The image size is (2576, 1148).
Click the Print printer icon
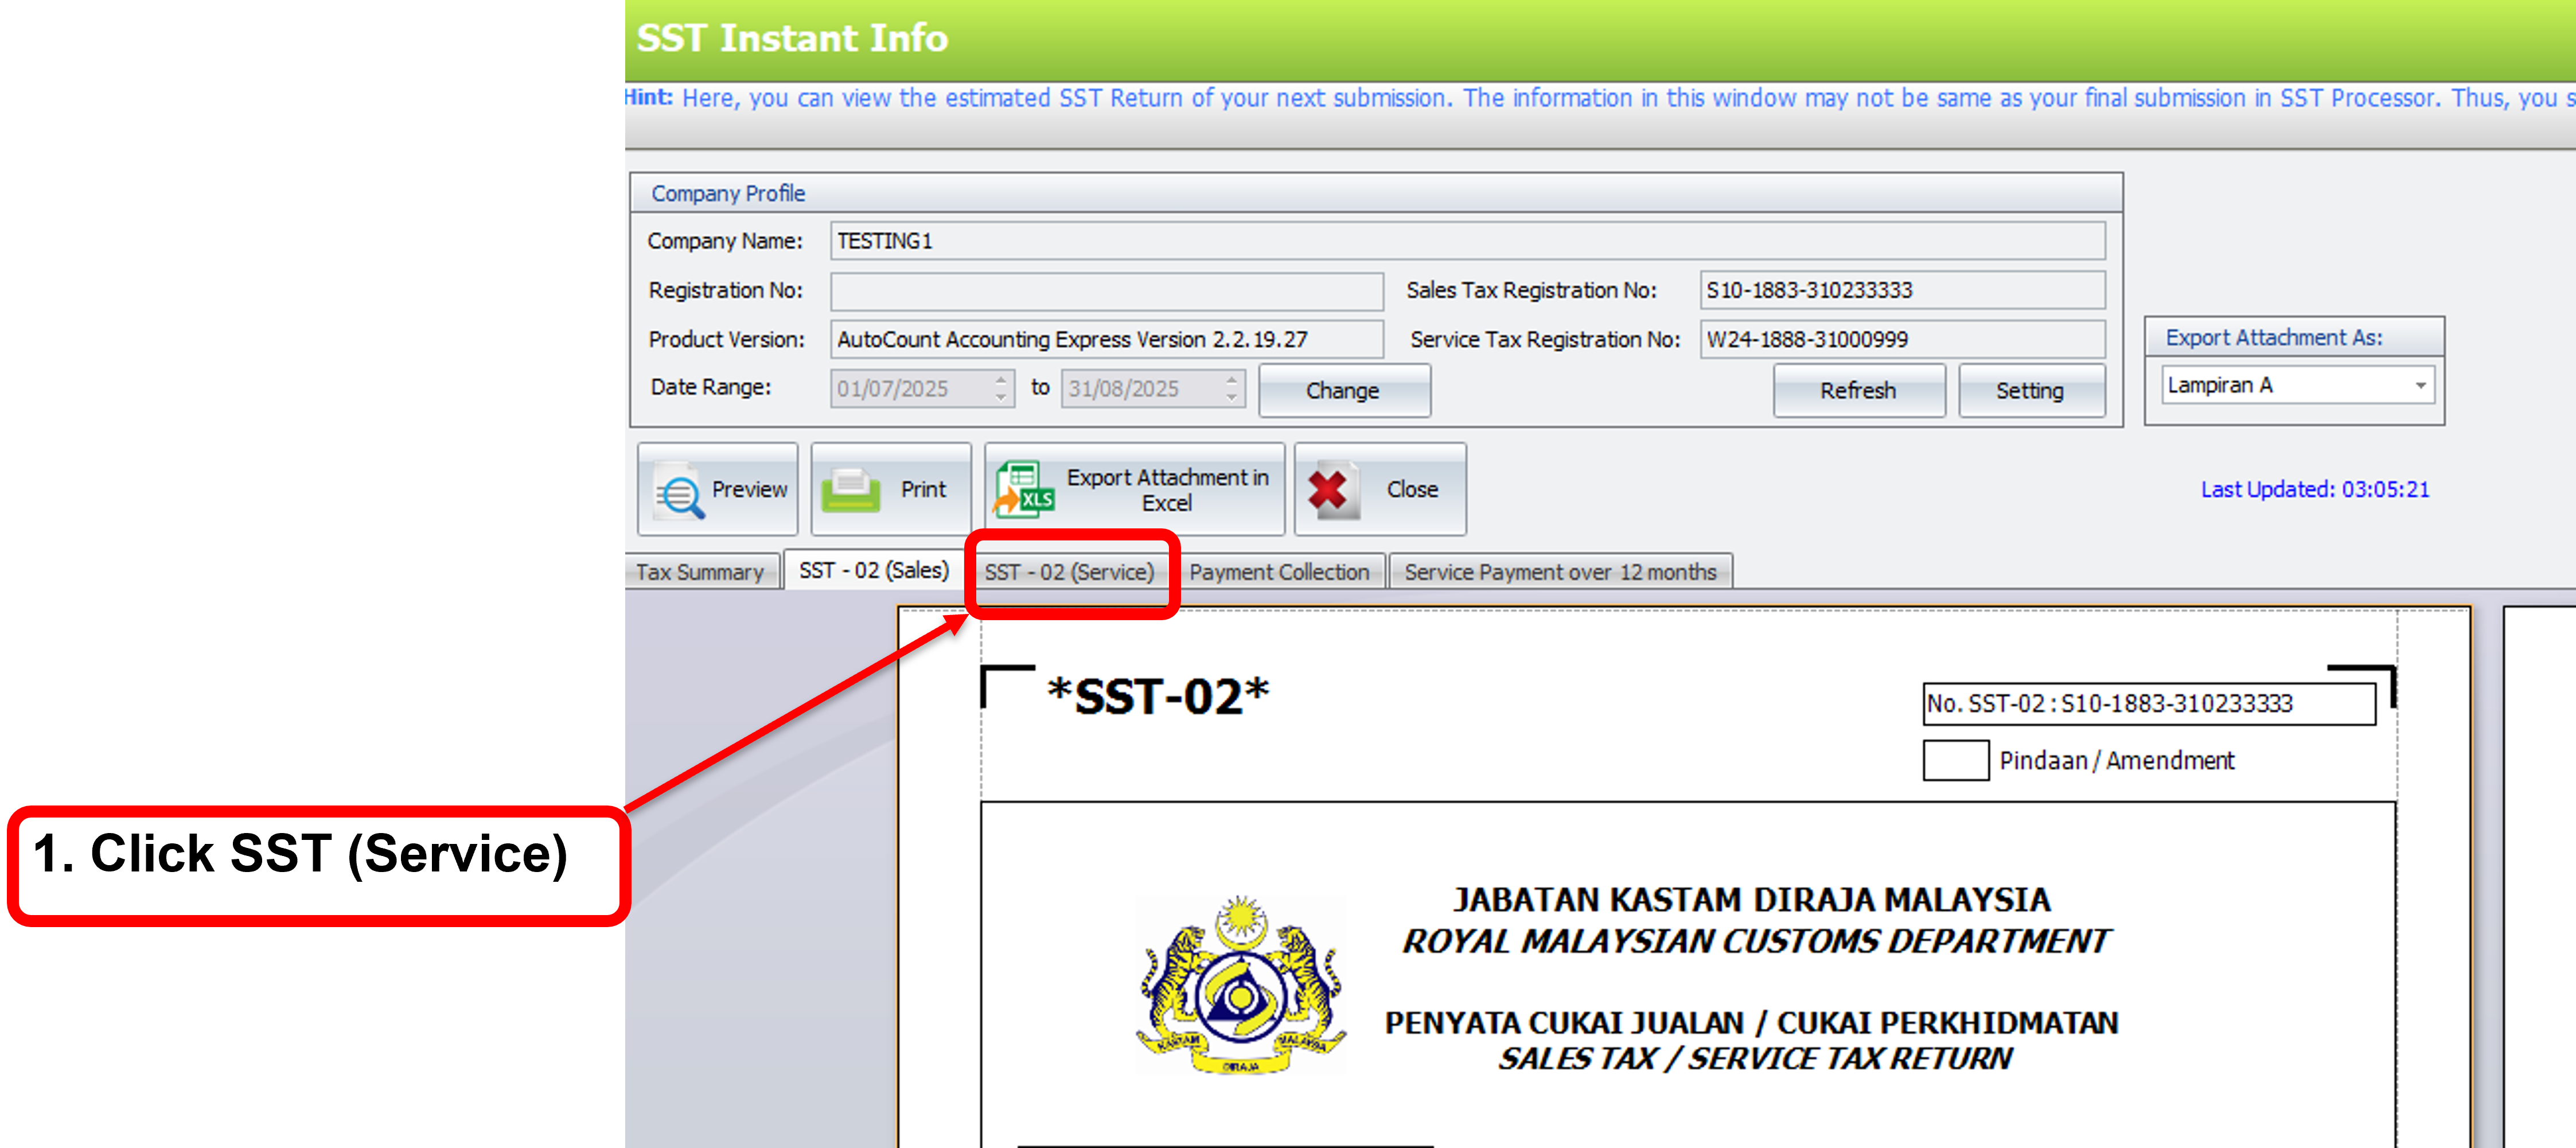(x=850, y=490)
